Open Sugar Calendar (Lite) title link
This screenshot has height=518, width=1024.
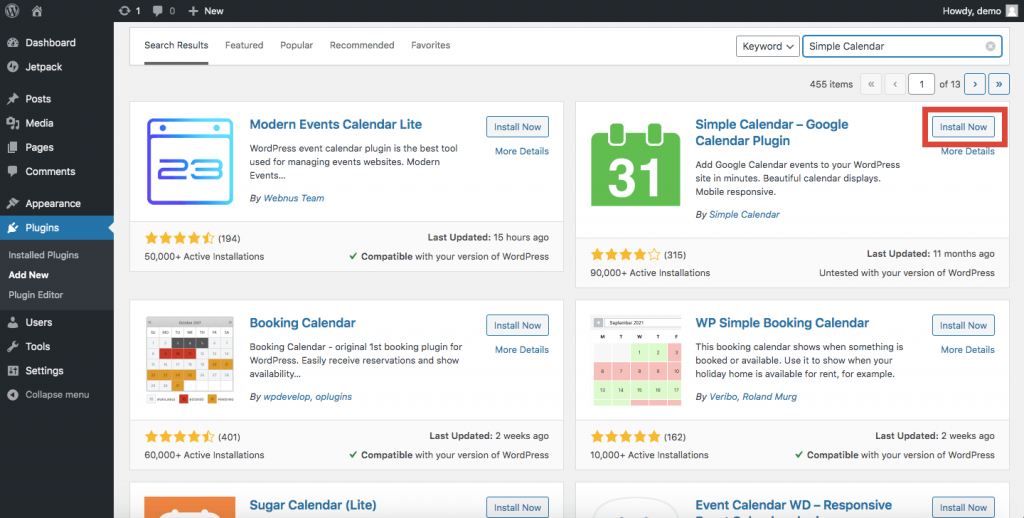click(313, 505)
